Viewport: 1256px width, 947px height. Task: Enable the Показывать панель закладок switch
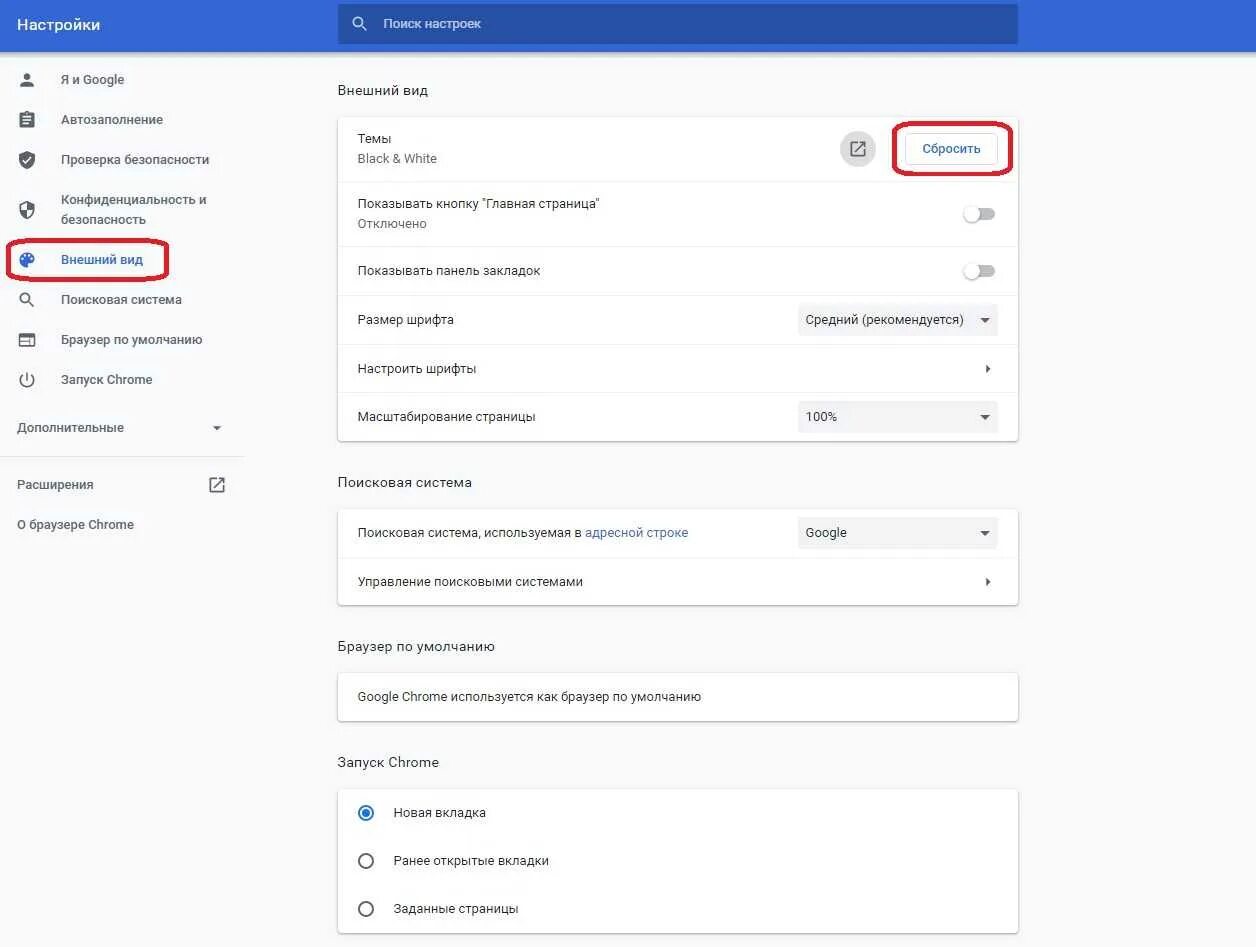pyautogui.click(x=979, y=271)
